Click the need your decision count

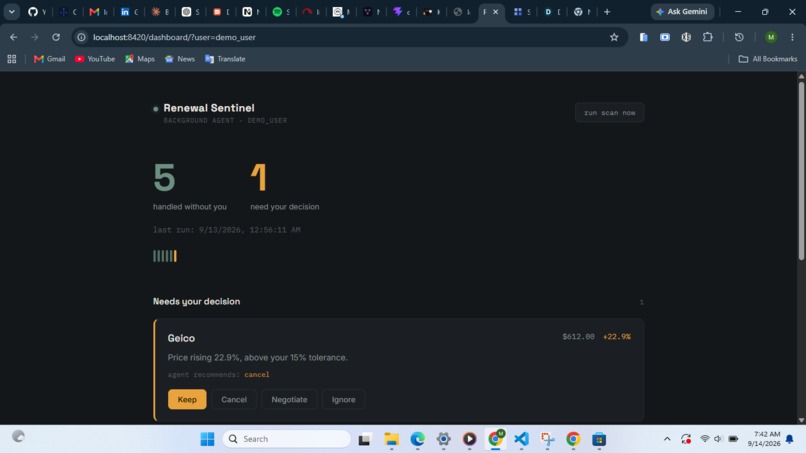259,177
